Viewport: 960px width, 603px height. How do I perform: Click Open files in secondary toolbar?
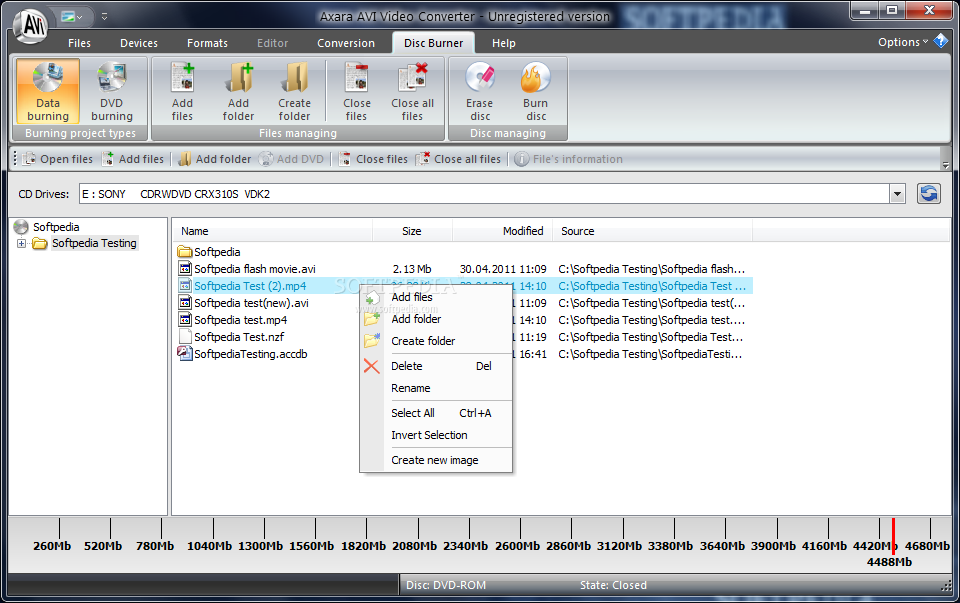(58, 159)
